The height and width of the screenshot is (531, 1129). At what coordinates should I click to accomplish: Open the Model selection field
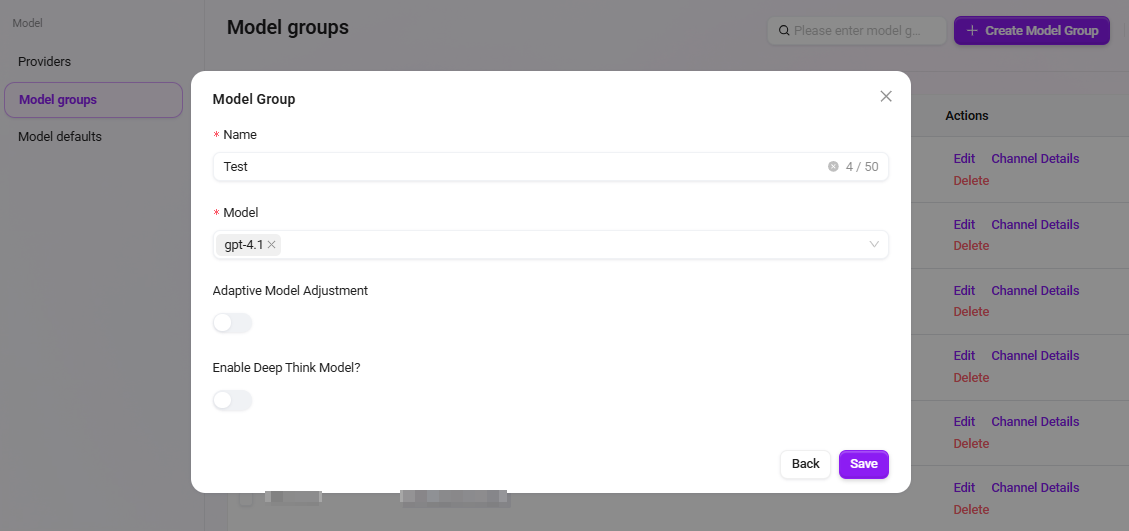tap(551, 244)
